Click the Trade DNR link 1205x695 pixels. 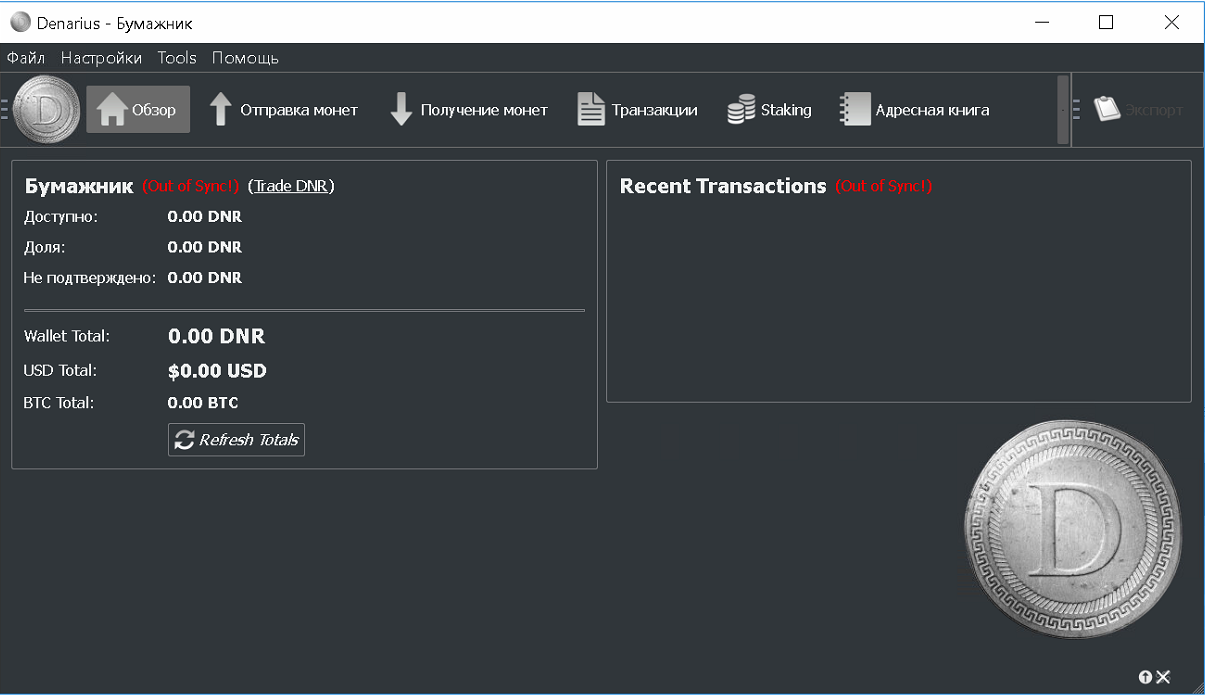click(291, 186)
